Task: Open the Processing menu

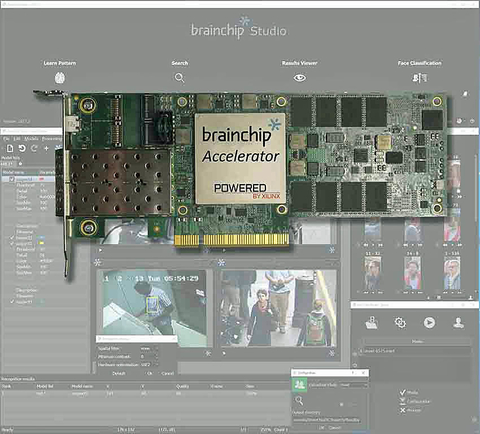Action: tap(52, 138)
